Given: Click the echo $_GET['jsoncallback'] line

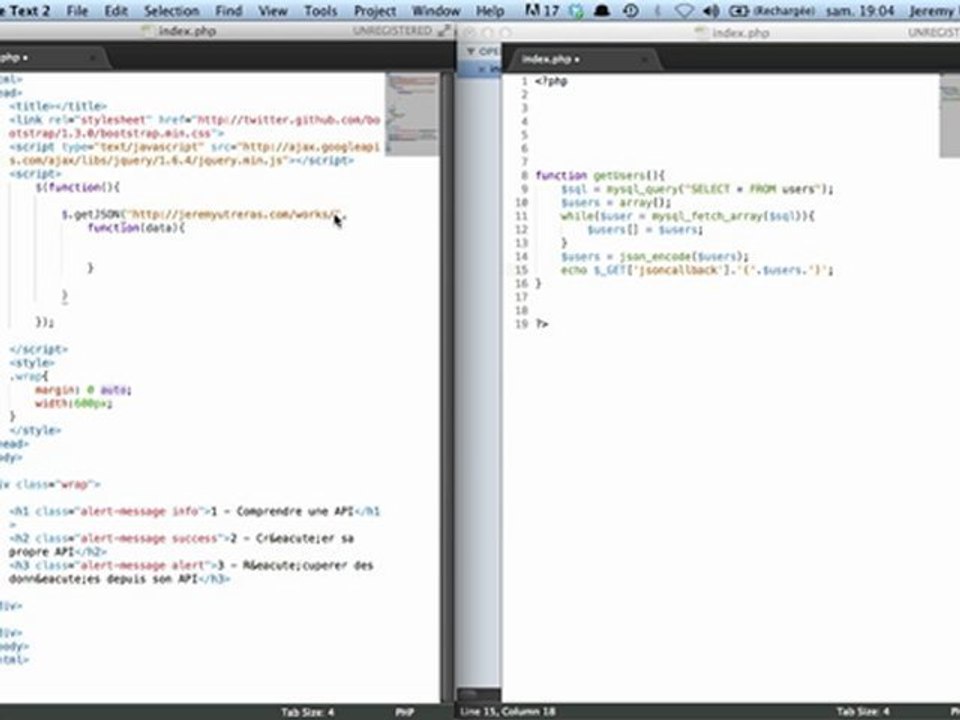Looking at the screenshot, I should [697, 270].
